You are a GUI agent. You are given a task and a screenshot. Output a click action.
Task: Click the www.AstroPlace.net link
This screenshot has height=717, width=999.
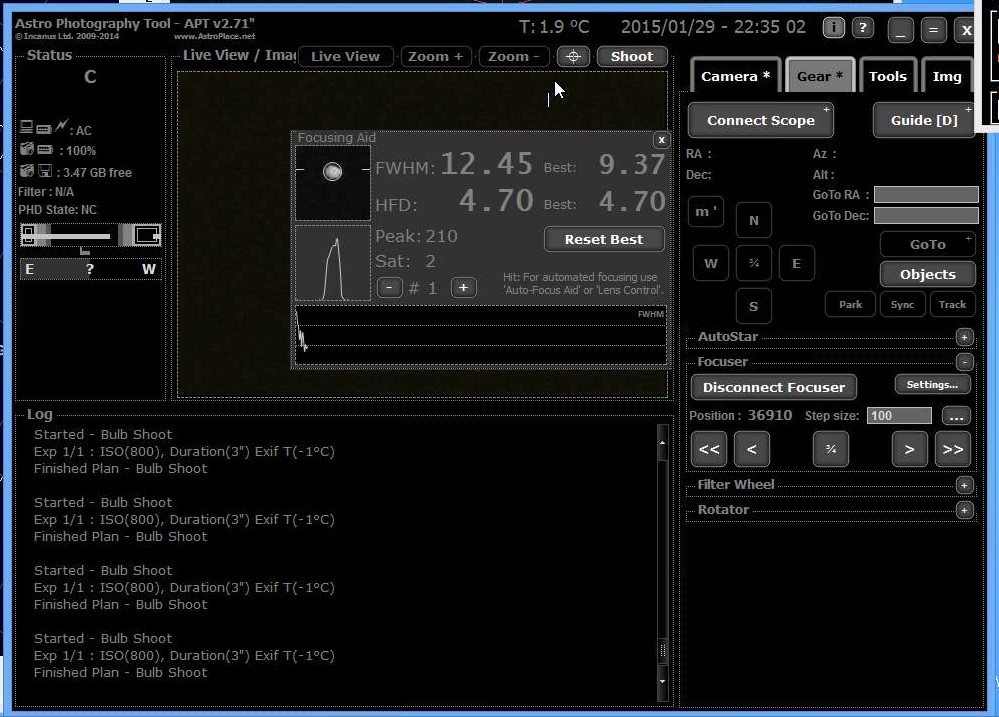214,36
